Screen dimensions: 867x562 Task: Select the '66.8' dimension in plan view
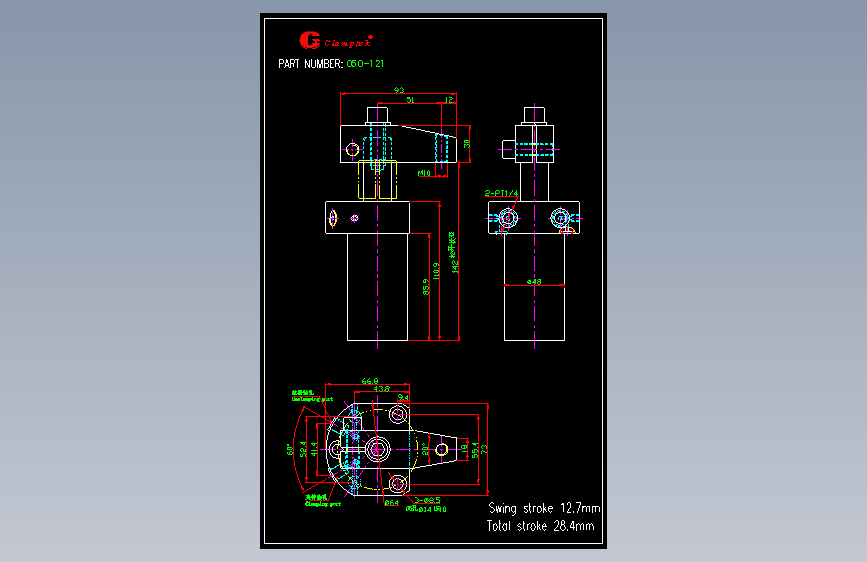click(370, 381)
